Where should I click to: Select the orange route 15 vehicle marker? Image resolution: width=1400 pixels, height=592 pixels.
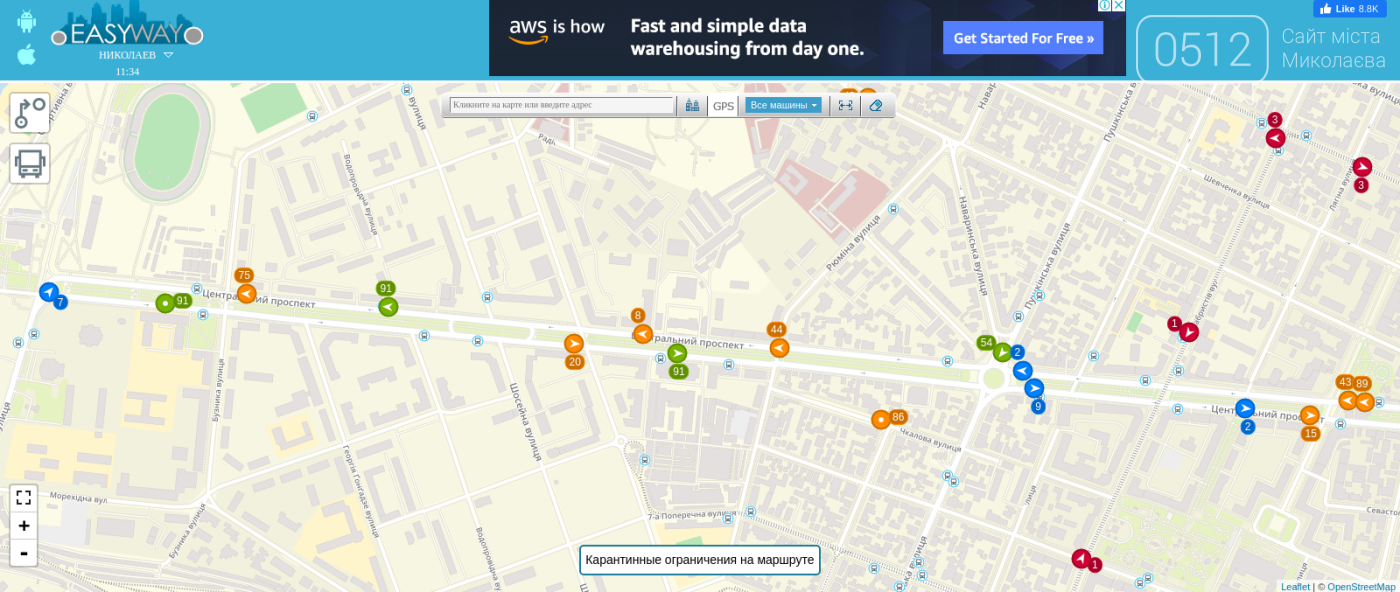pyautogui.click(x=1309, y=415)
